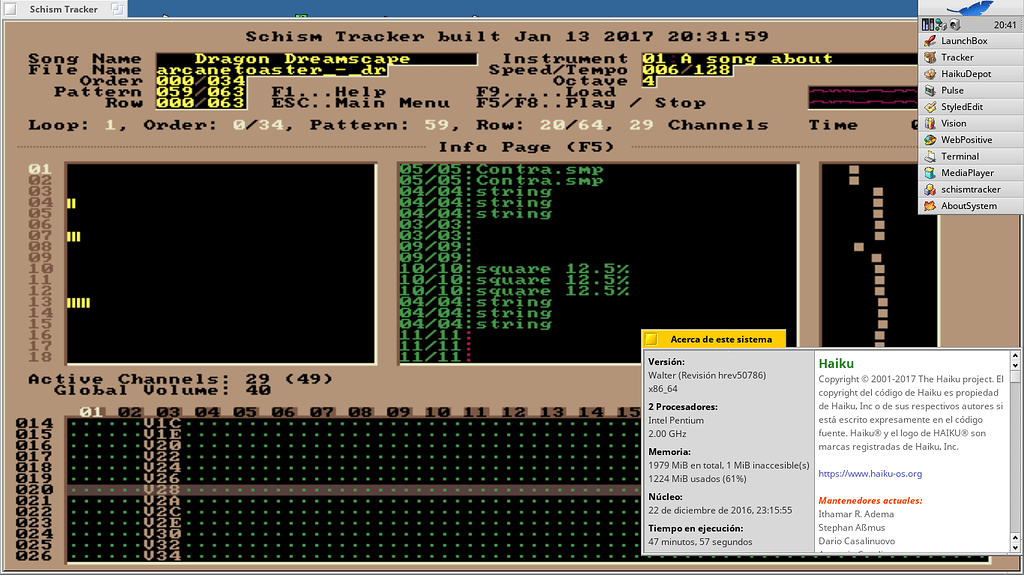Click pattern channel header 10
1024x575 pixels.
(x=437, y=412)
